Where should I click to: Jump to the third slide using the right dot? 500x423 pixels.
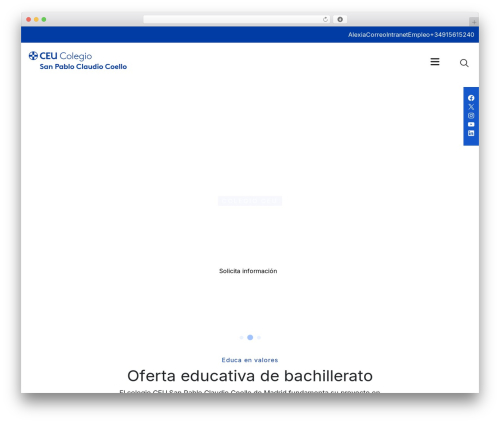(259, 337)
